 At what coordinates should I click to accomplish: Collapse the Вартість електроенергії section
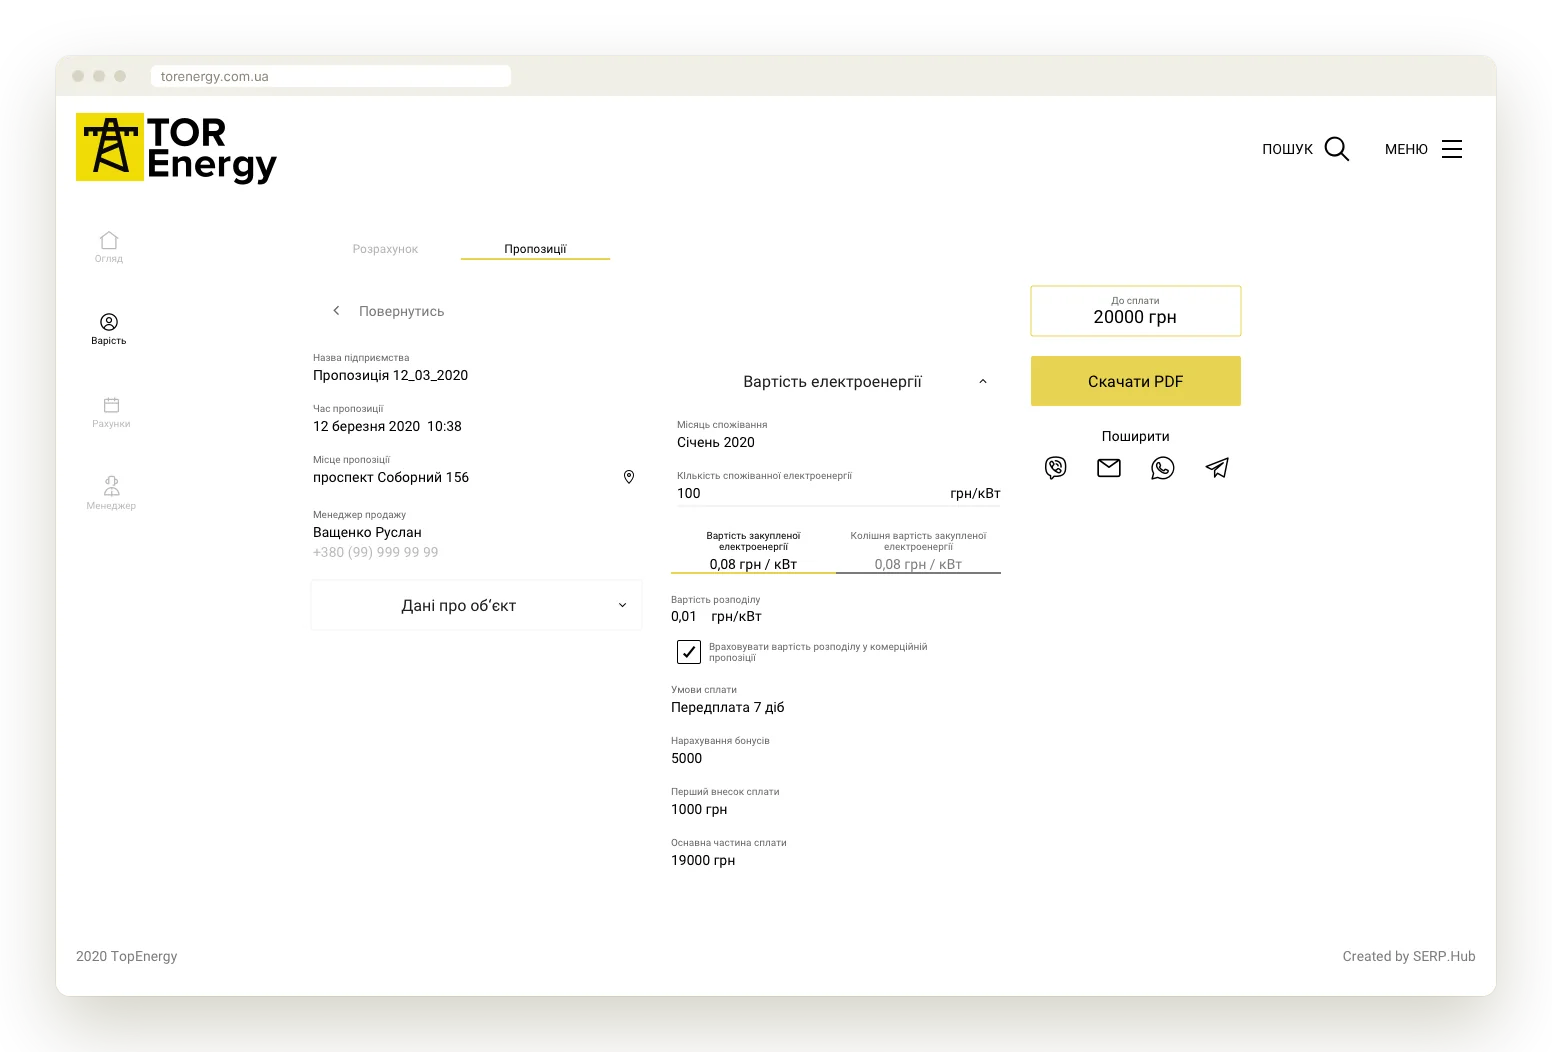(983, 381)
